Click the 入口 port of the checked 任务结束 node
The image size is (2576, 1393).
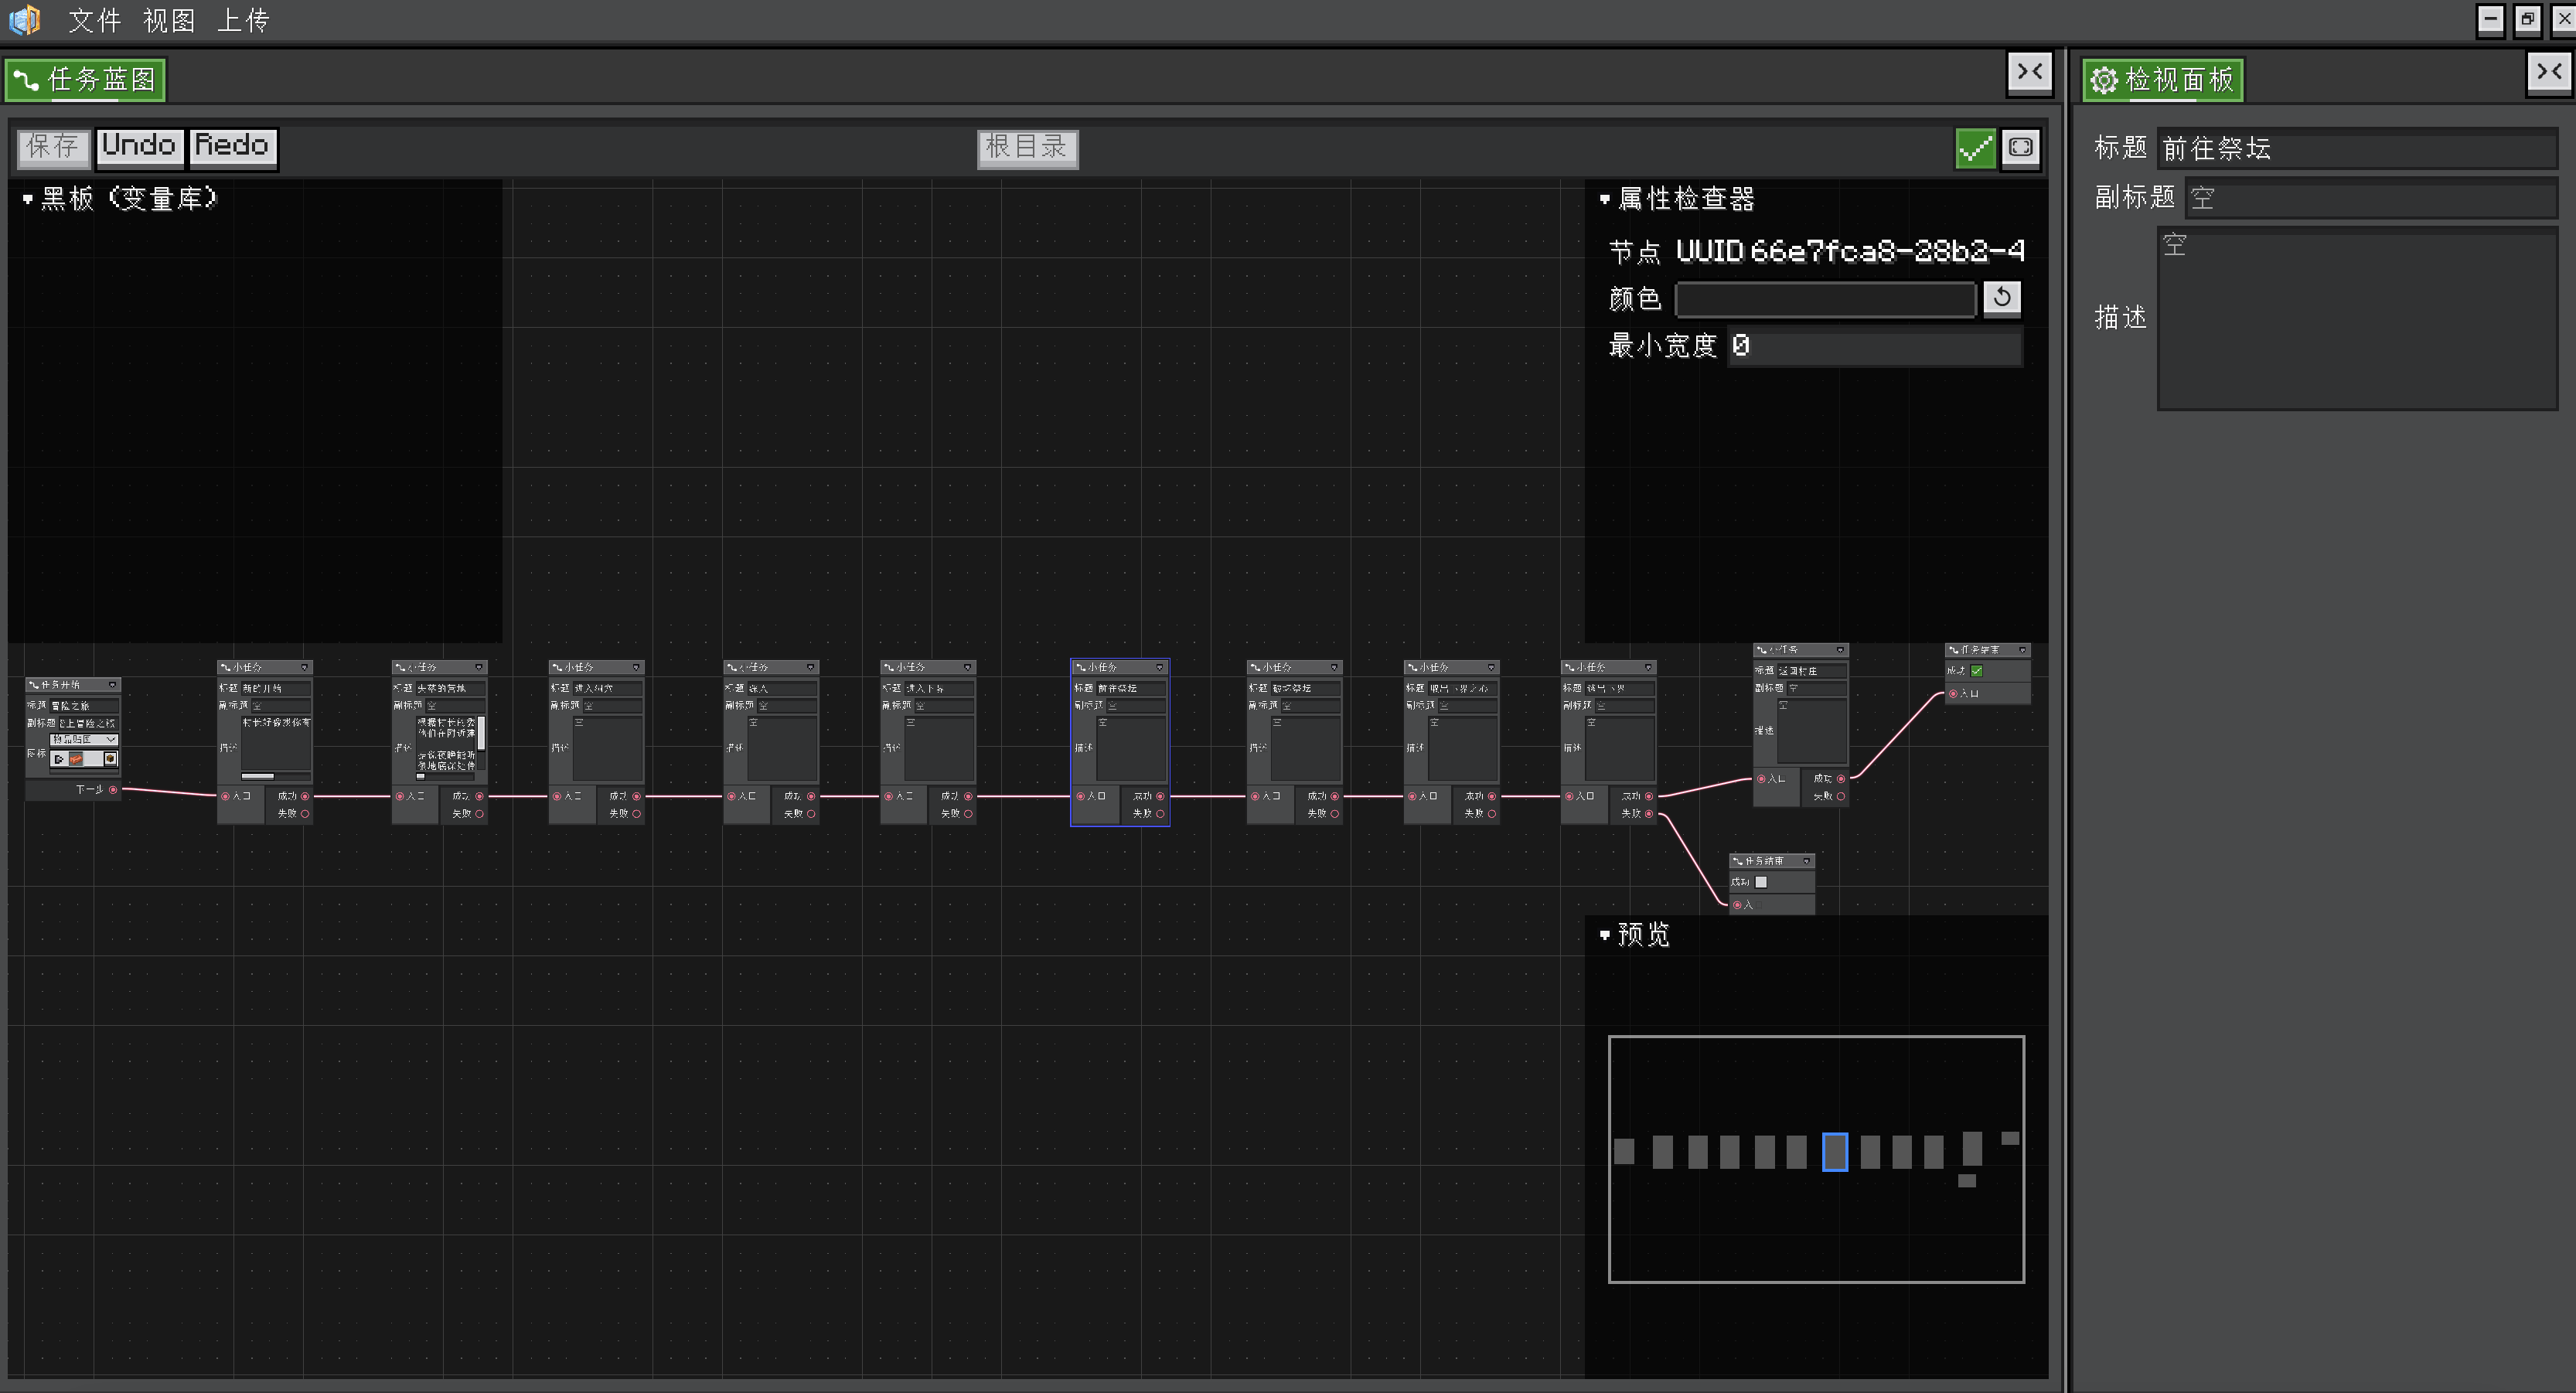[1953, 693]
